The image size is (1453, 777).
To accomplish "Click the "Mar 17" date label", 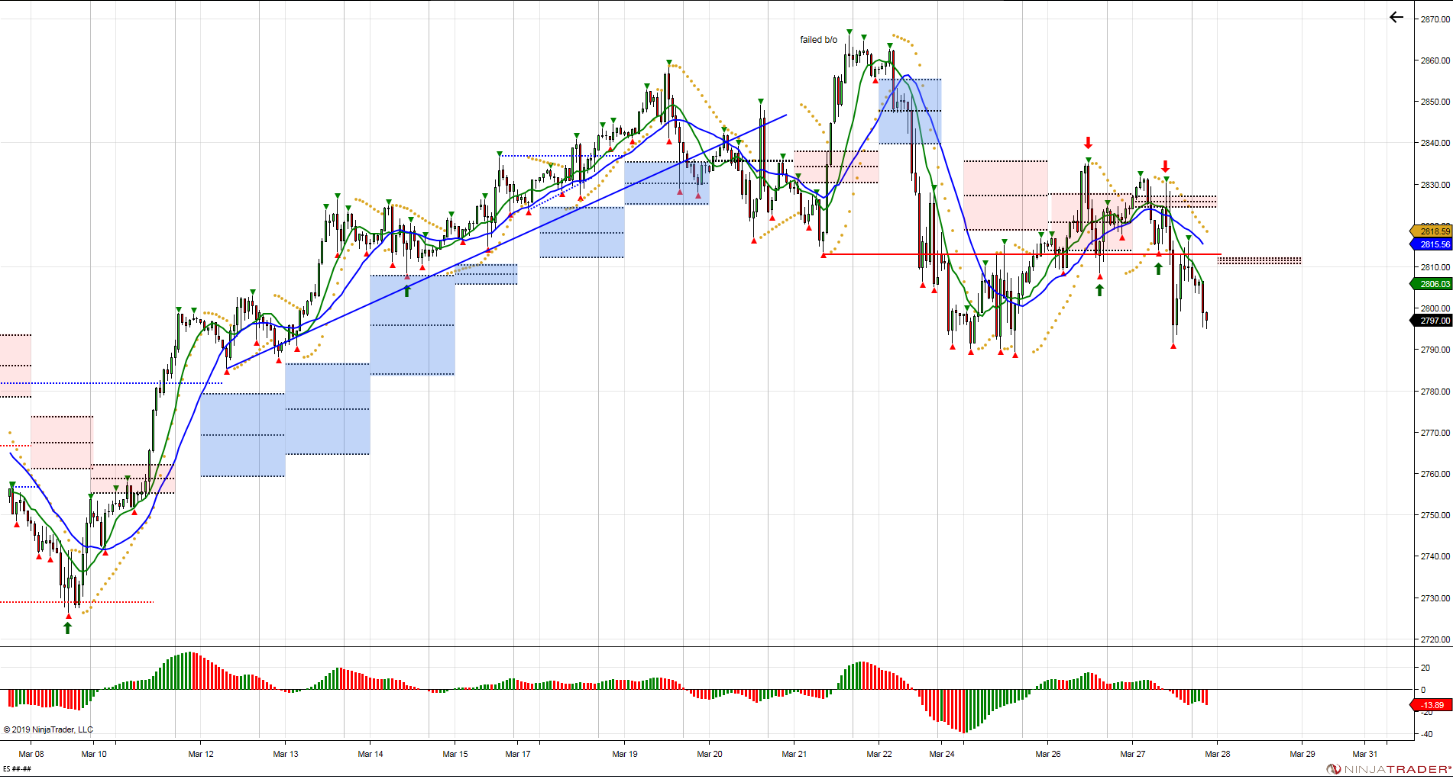I will click(x=517, y=754).
